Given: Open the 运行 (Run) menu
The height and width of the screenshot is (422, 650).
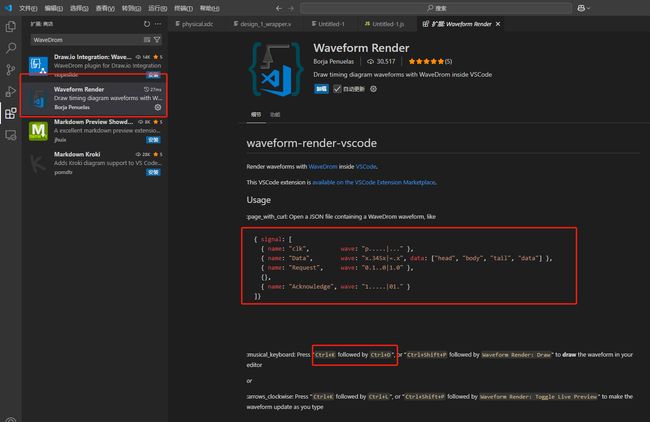Looking at the screenshot, I should [x=158, y=8].
